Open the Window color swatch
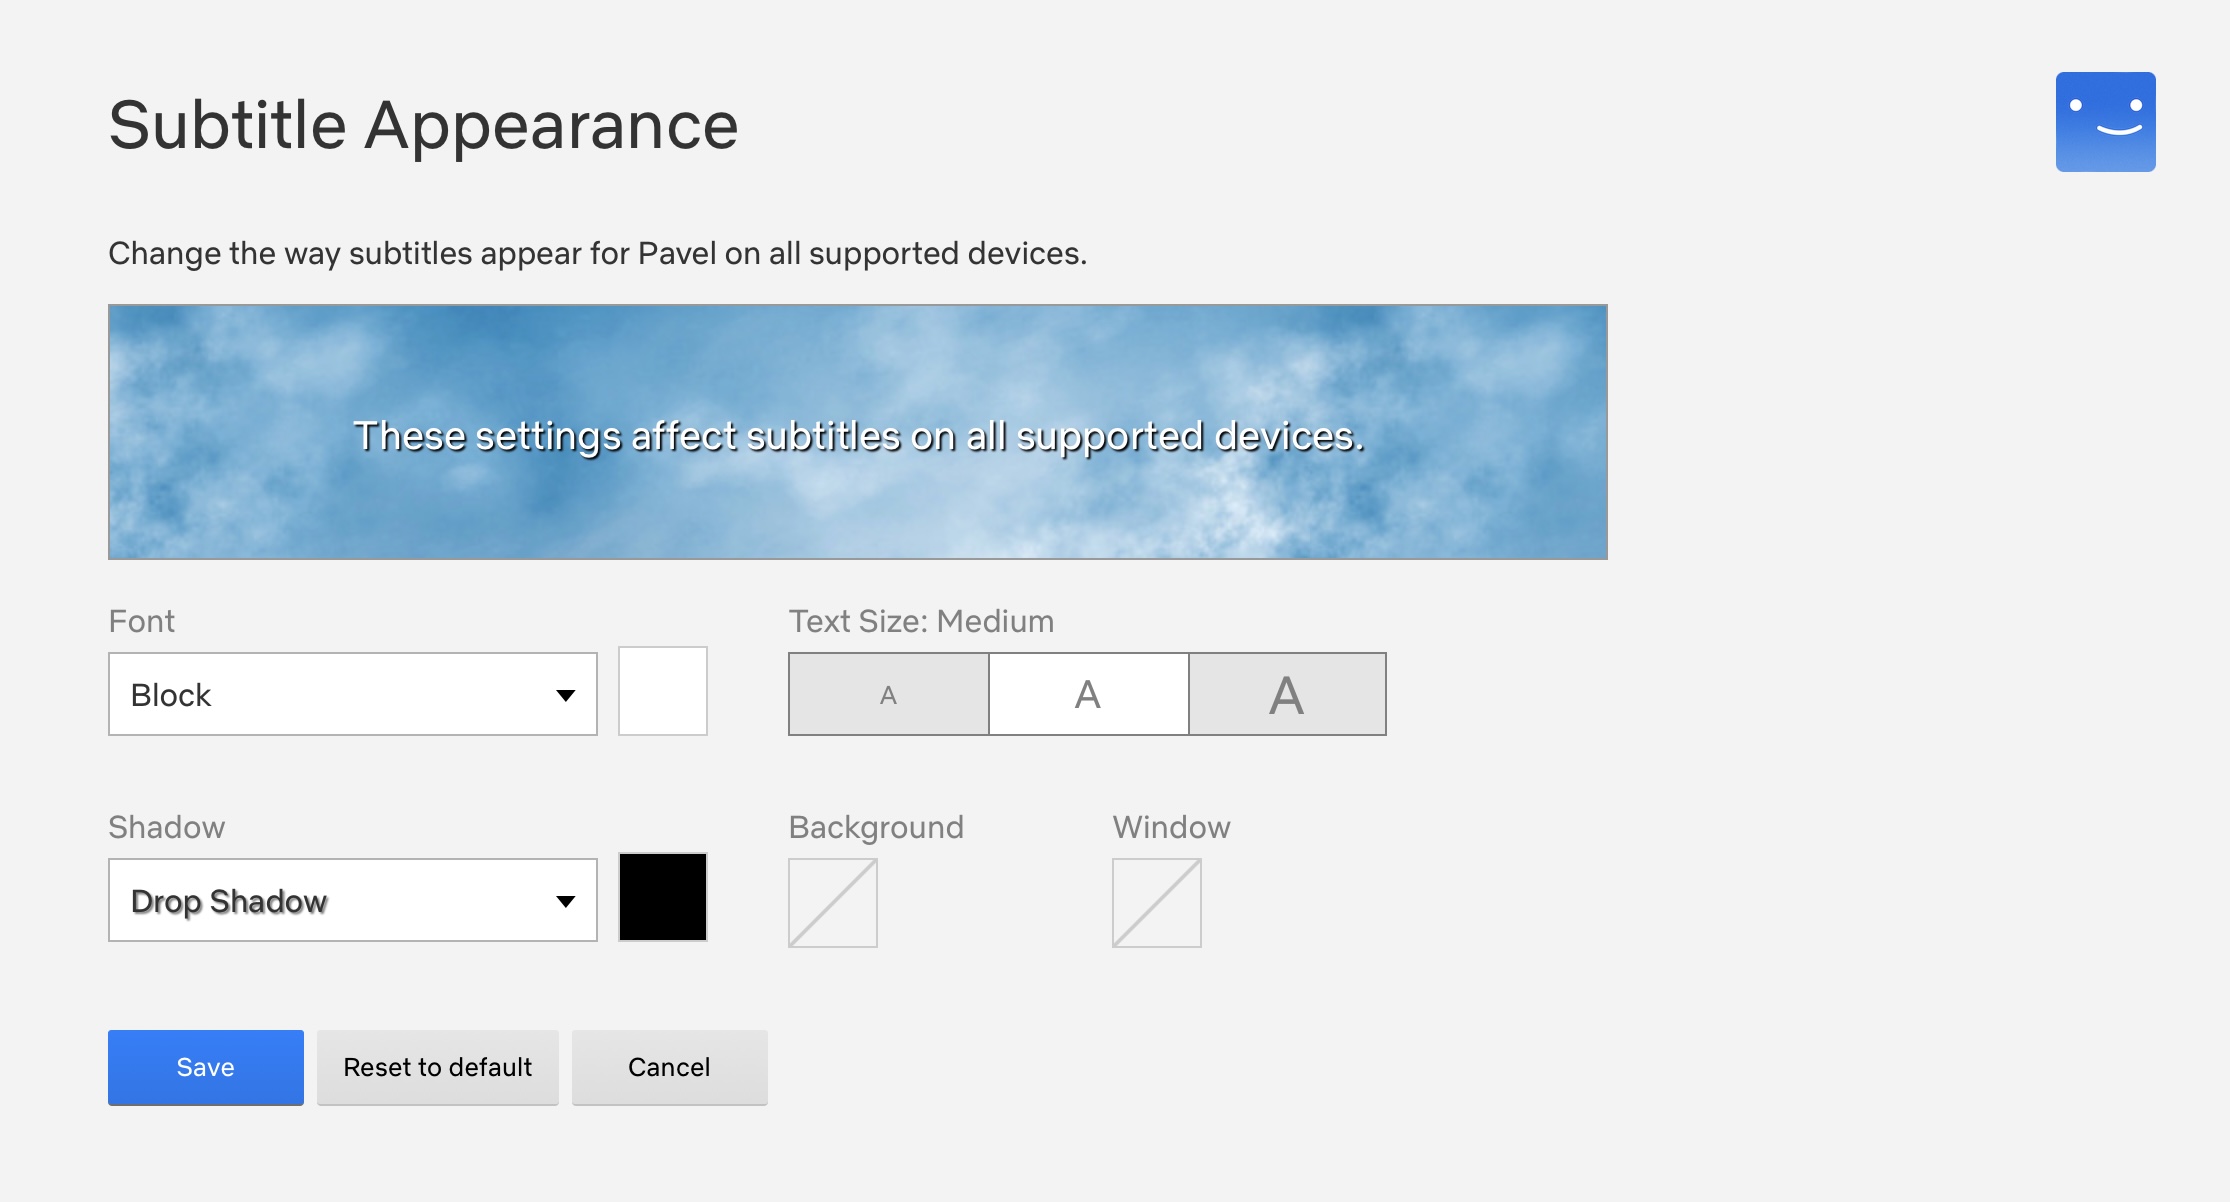The width and height of the screenshot is (2230, 1202). coord(1156,903)
